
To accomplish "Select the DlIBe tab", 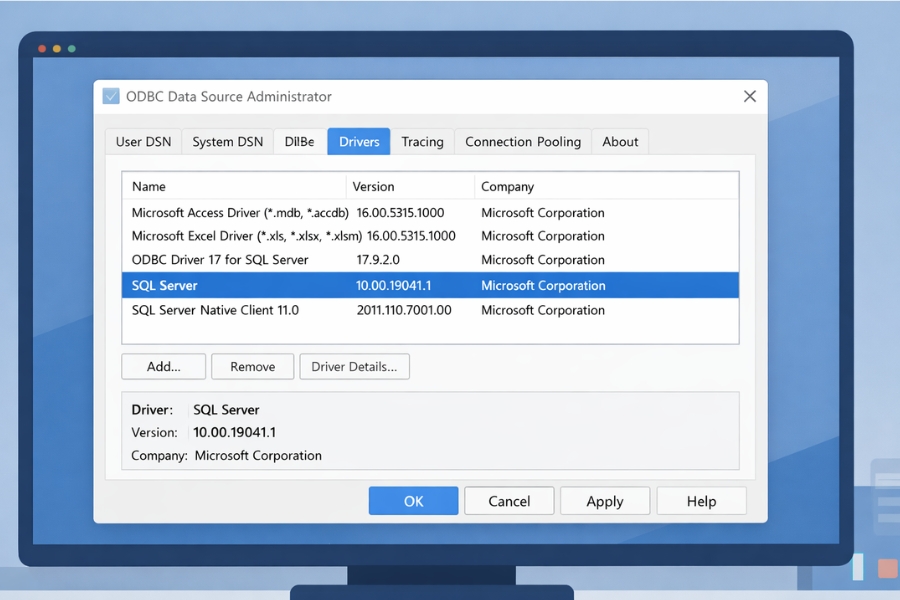I will coord(299,141).
